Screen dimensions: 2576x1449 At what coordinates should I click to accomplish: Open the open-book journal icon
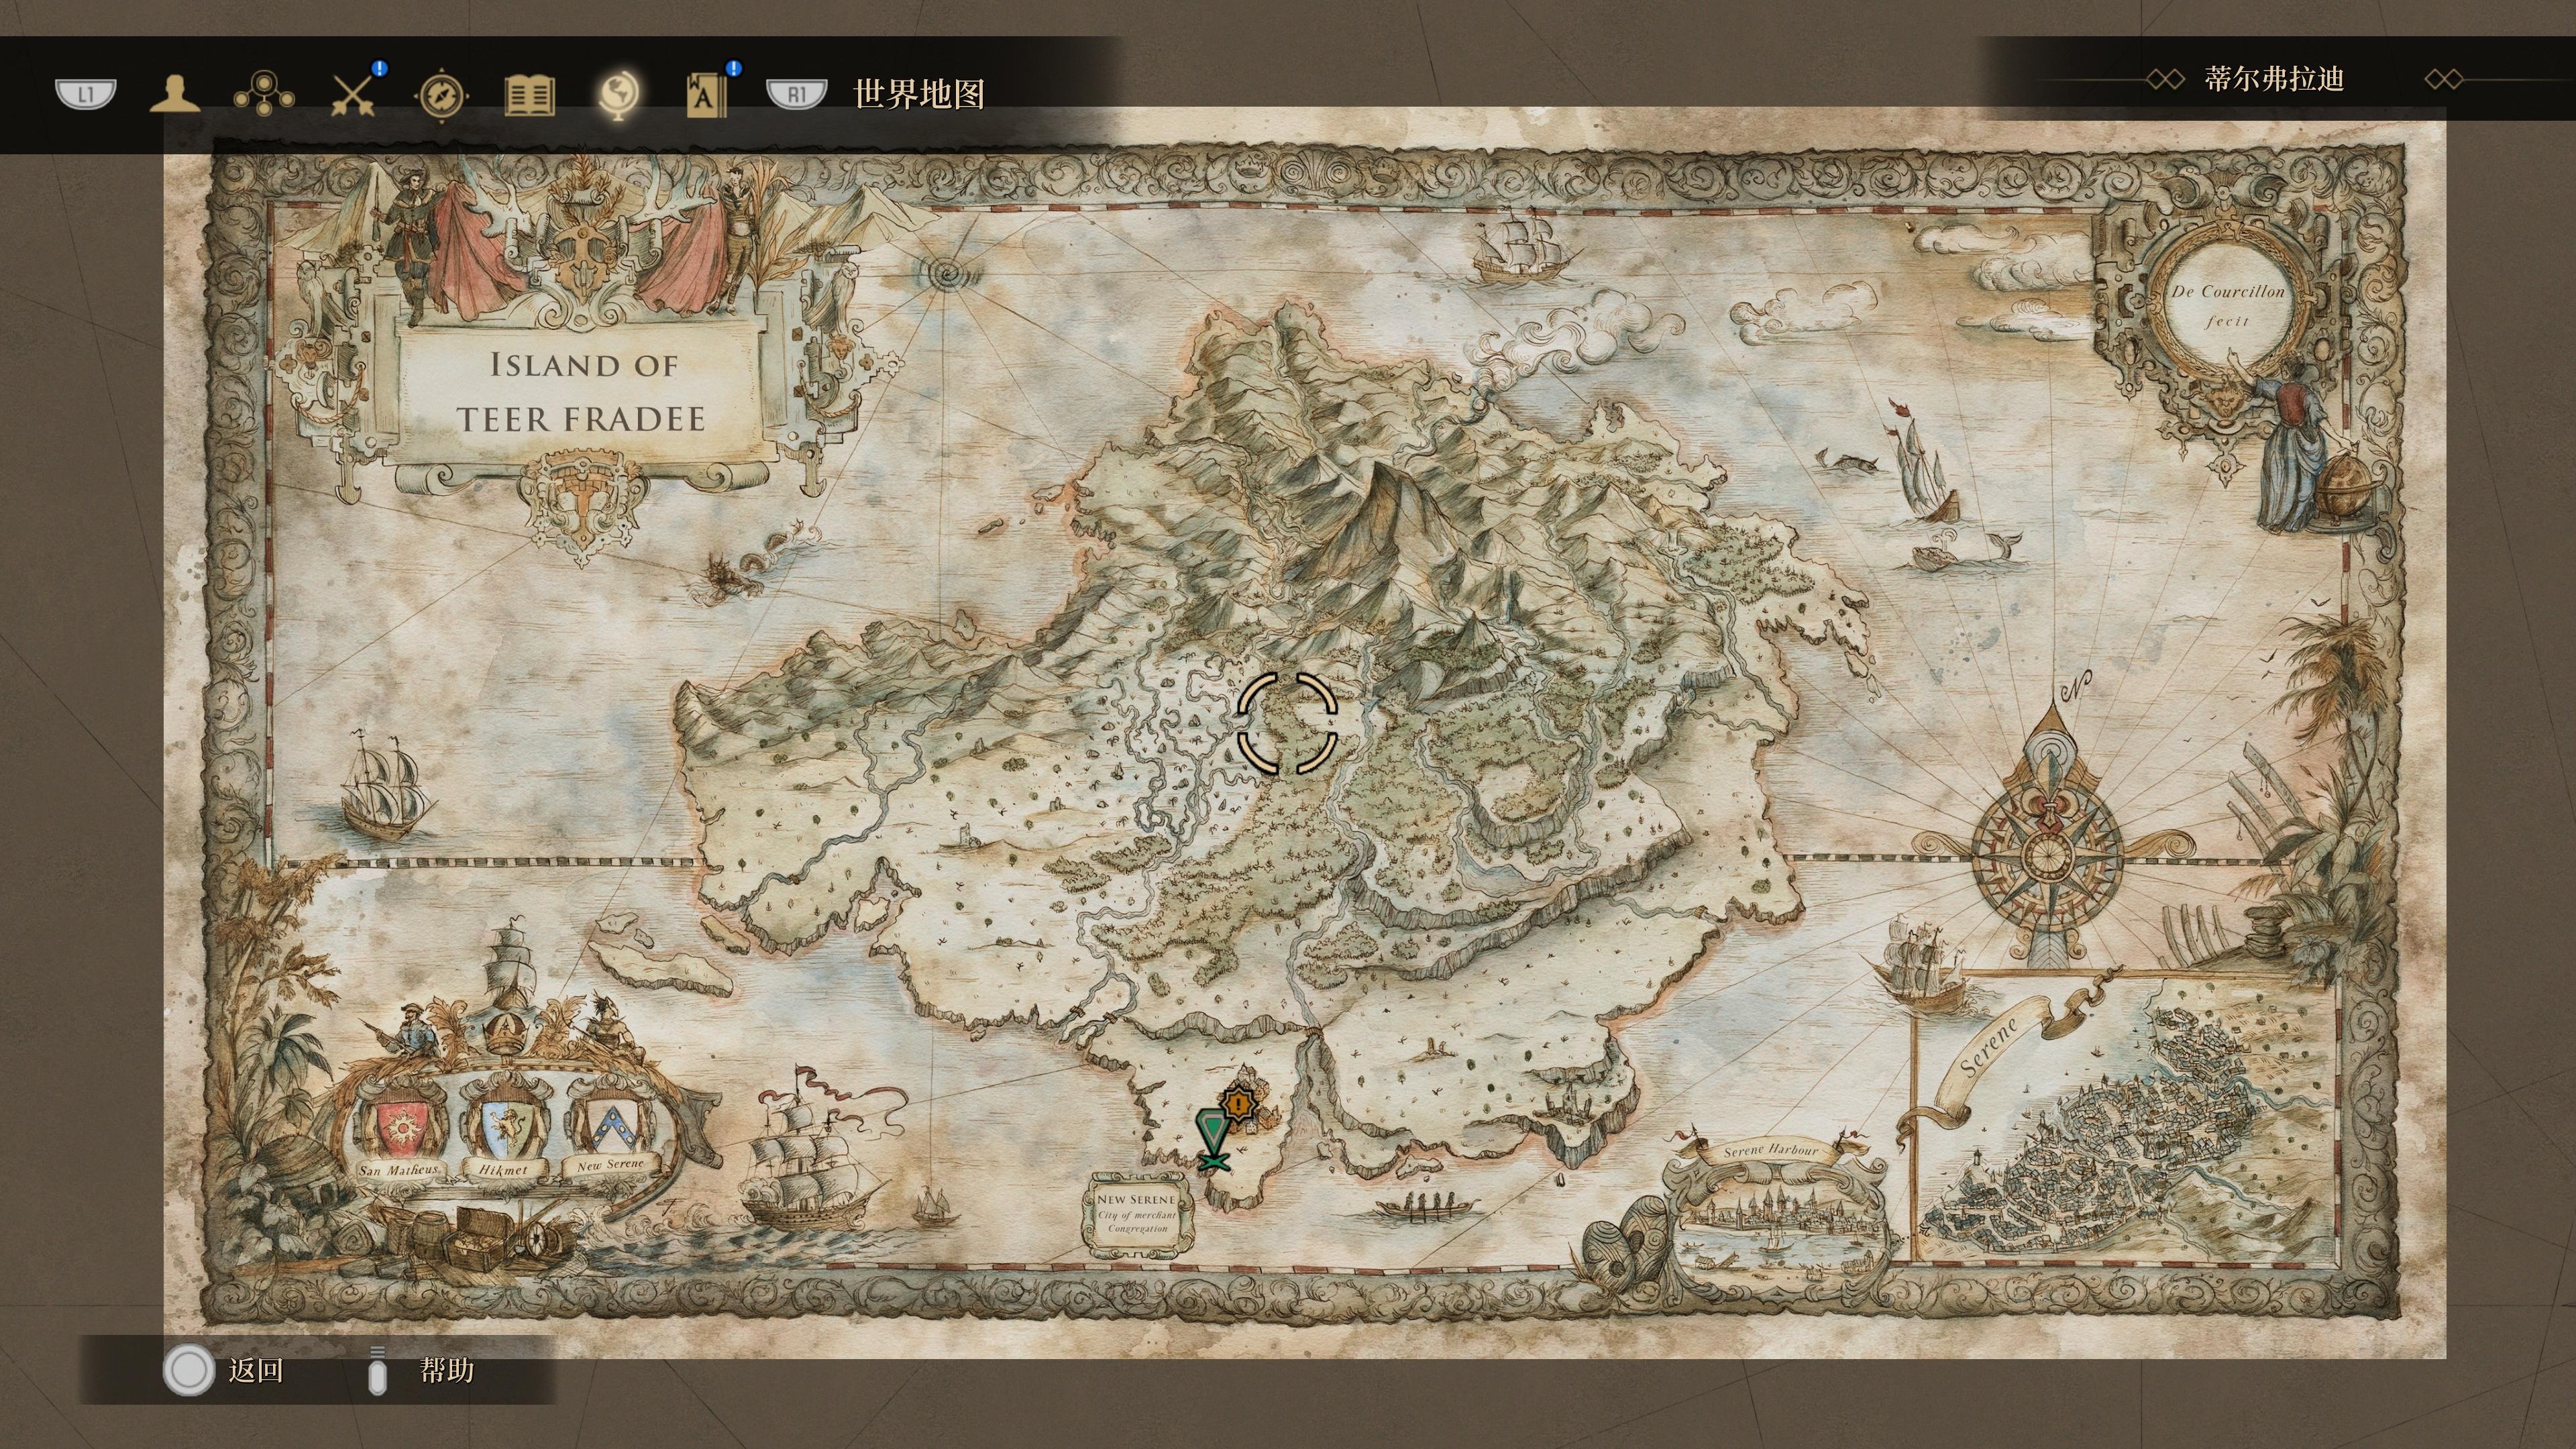pyautogui.click(x=529, y=96)
